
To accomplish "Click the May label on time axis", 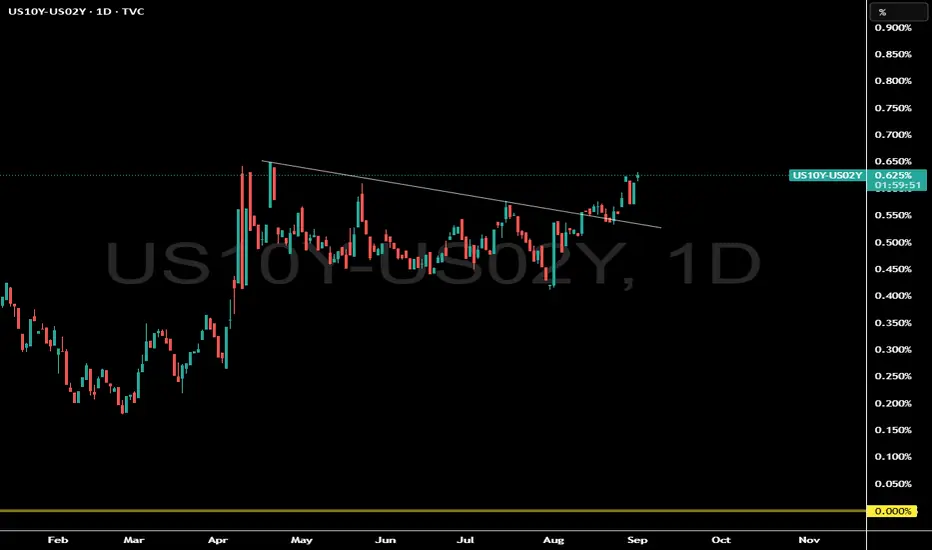I will (x=301, y=540).
